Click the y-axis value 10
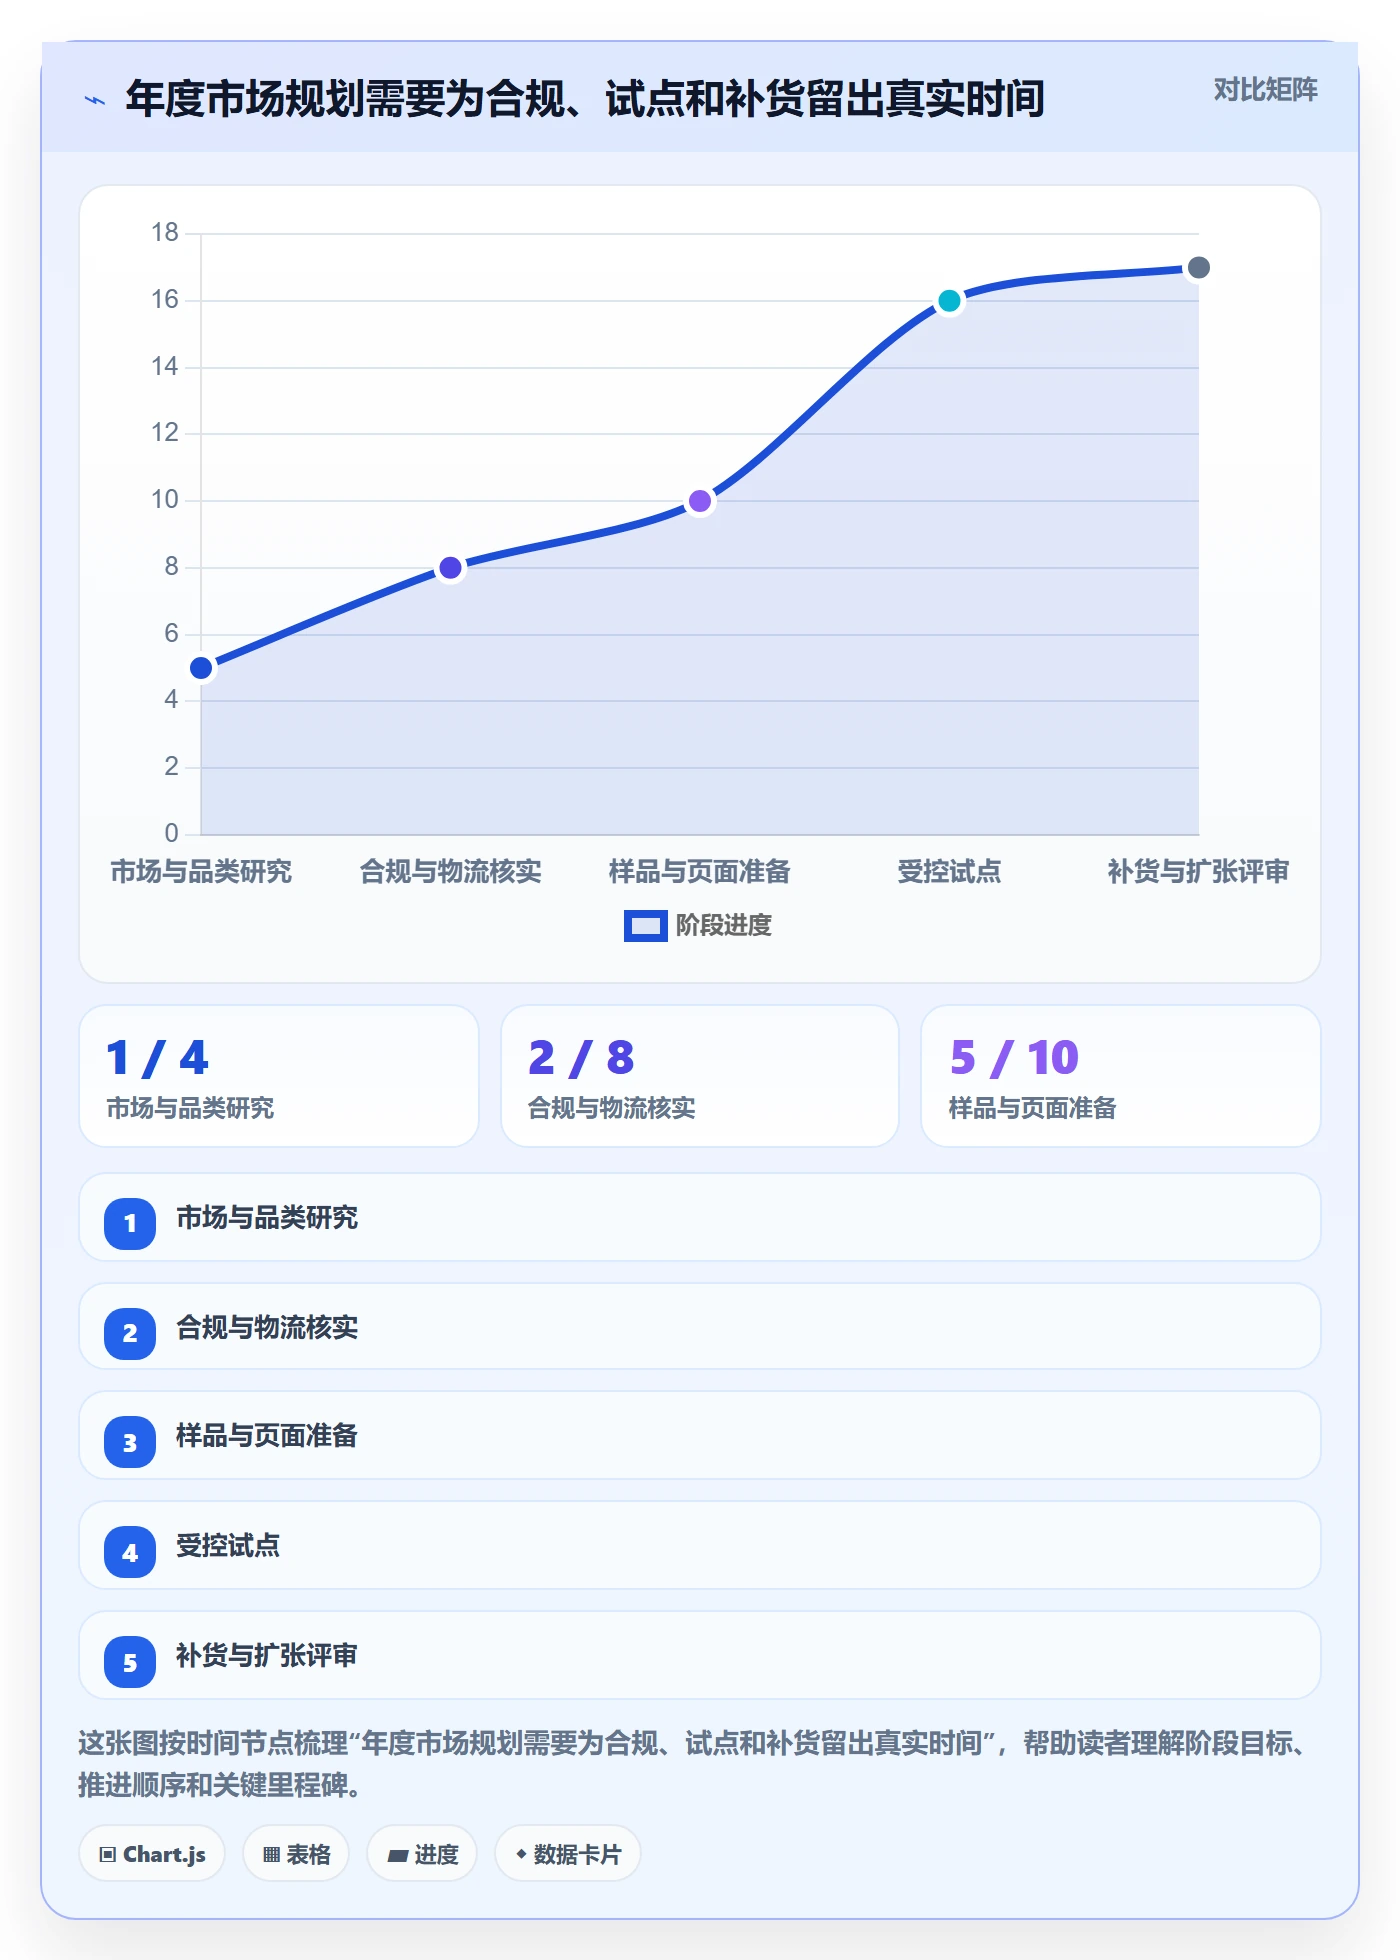This screenshot has width=1400, height=1960. coord(165,500)
